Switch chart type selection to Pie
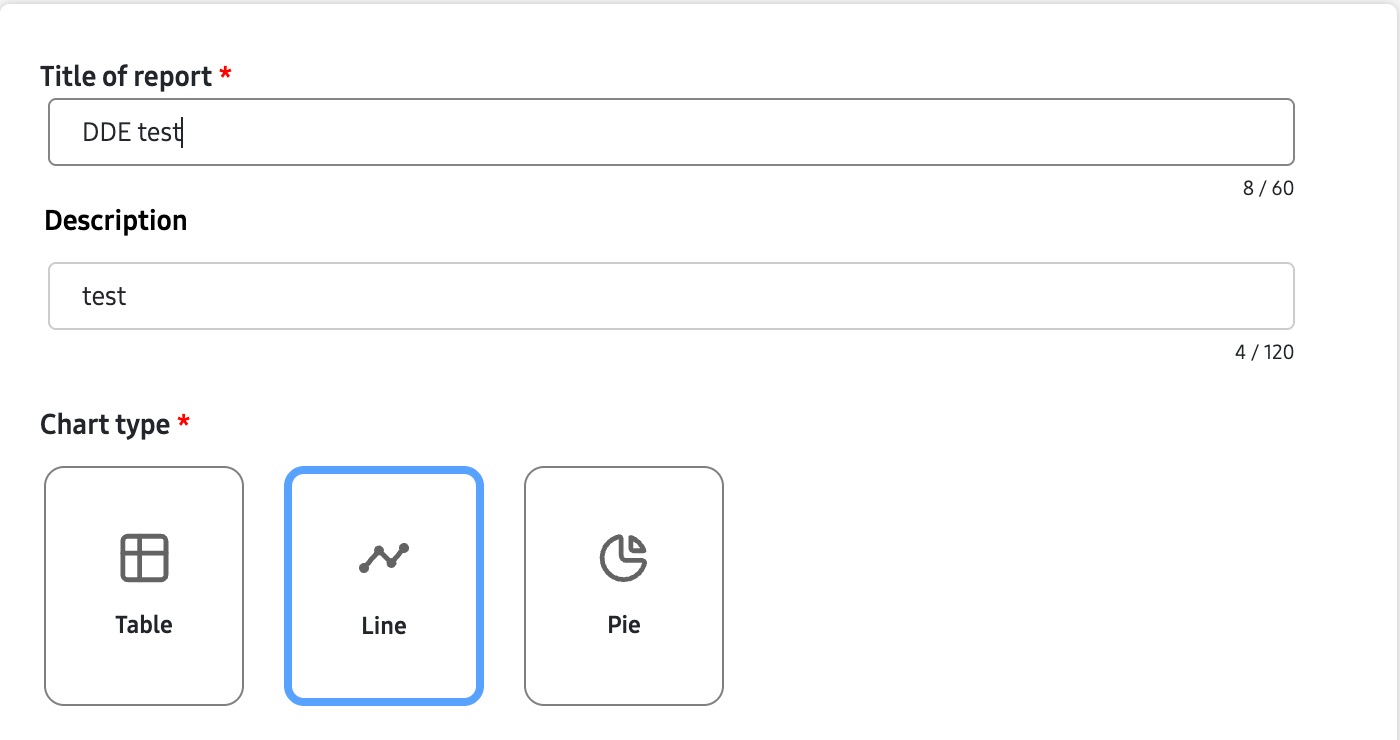 click(x=624, y=585)
